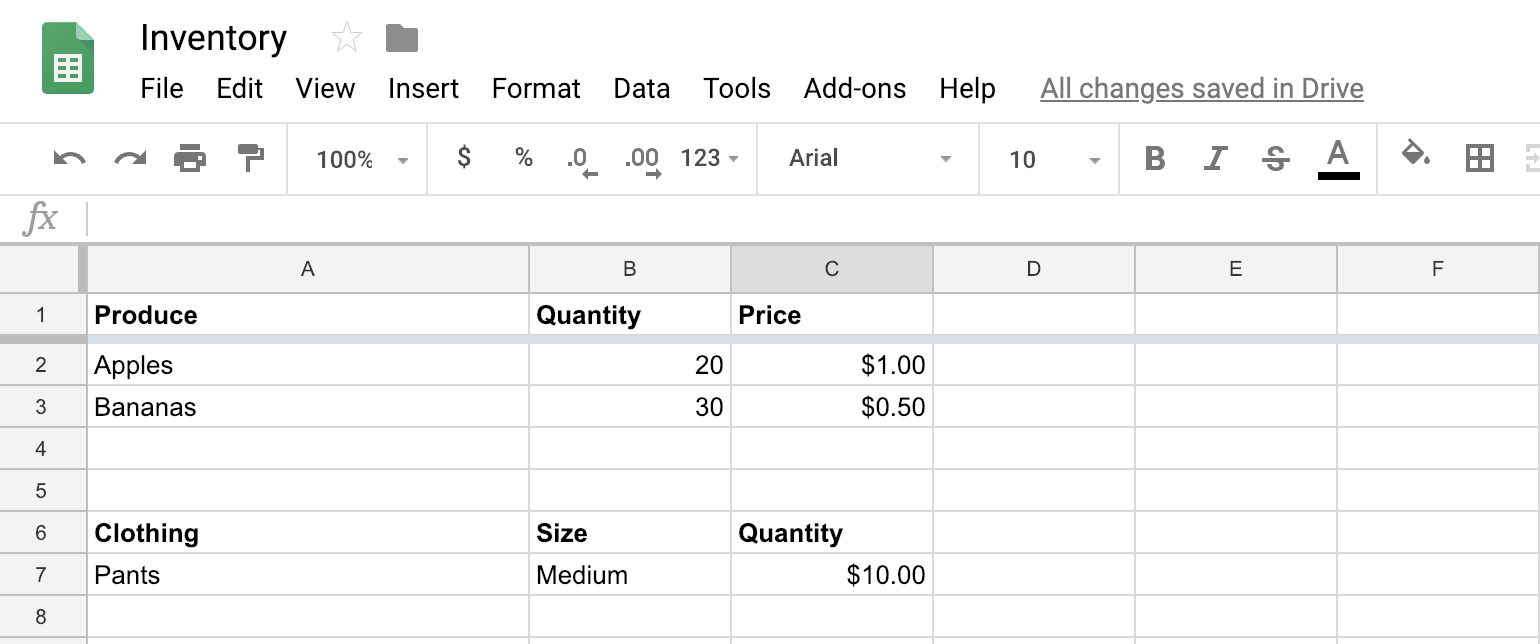Click the redo arrow icon
The image size is (1540, 644).
coord(130,158)
